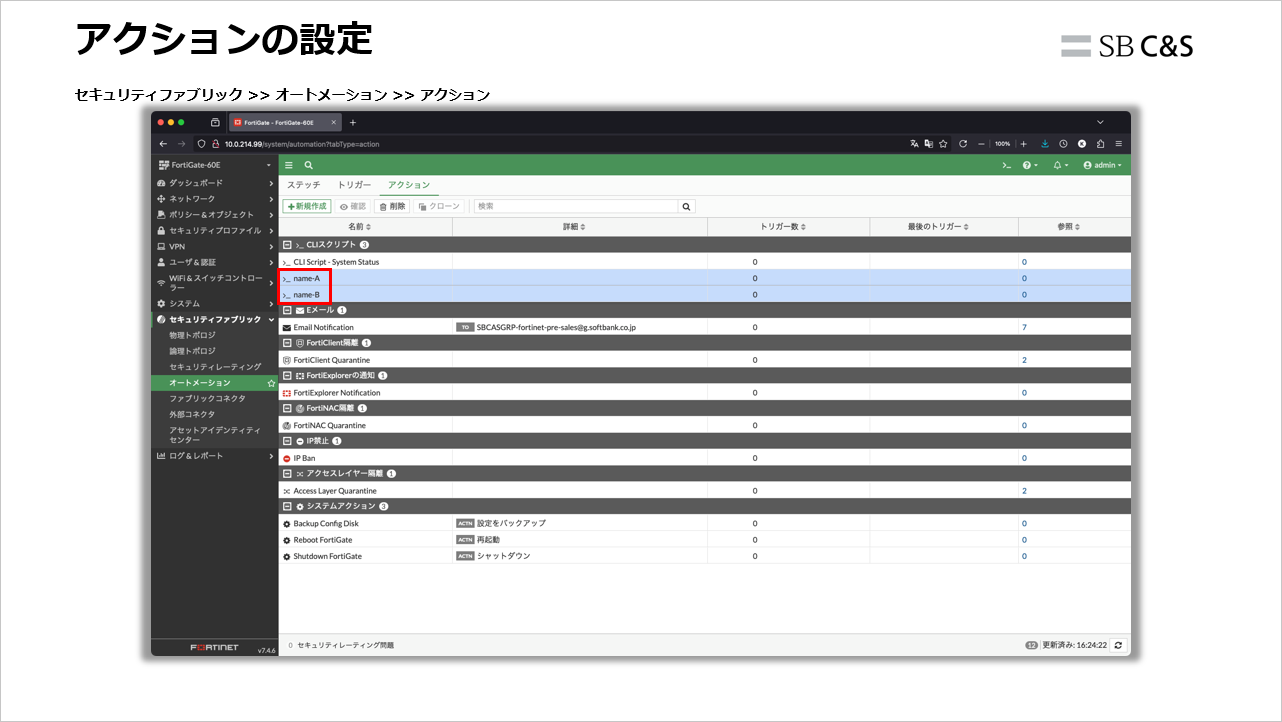Image resolution: width=1282 pixels, height=722 pixels.
Task: Open セキュリティレーティング page
Action: click(x=215, y=367)
